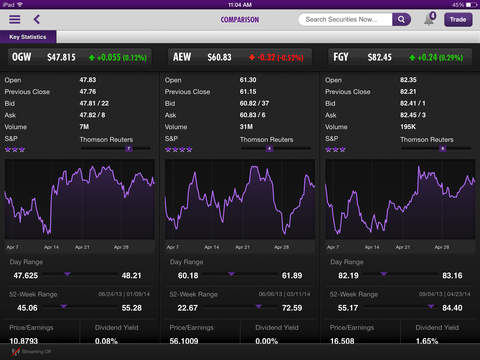The width and height of the screenshot is (480, 360).
Task: Select FGY 52-week high 84.40
Action: pos(452,308)
